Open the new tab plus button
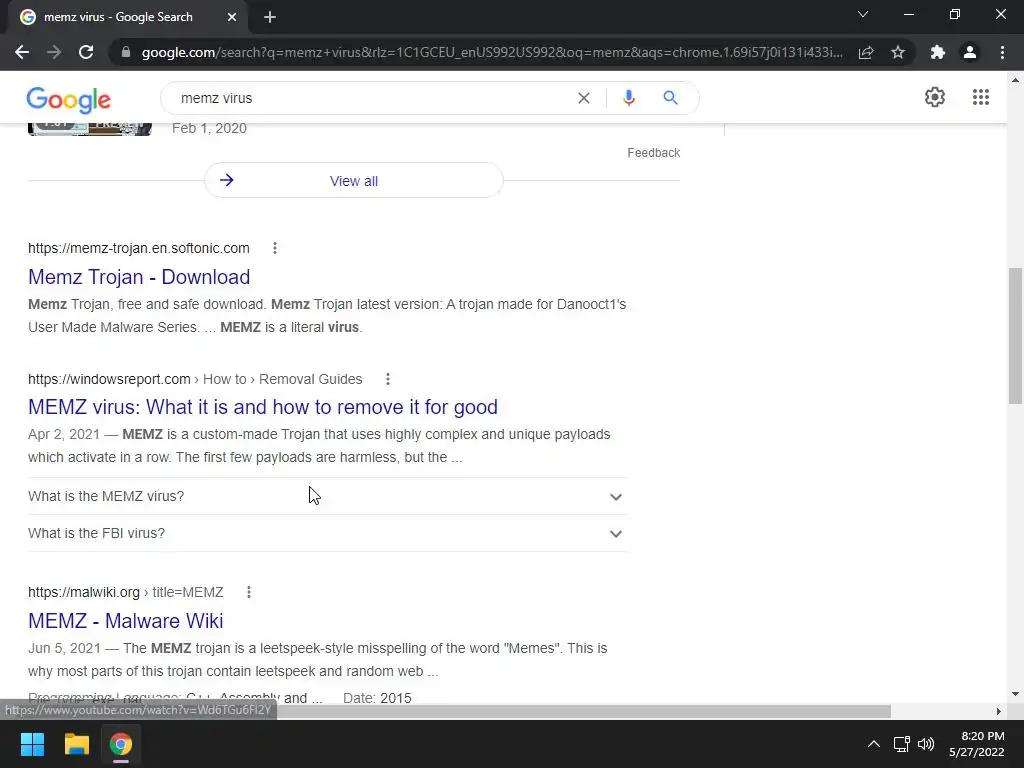1024x768 pixels. [270, 17]
